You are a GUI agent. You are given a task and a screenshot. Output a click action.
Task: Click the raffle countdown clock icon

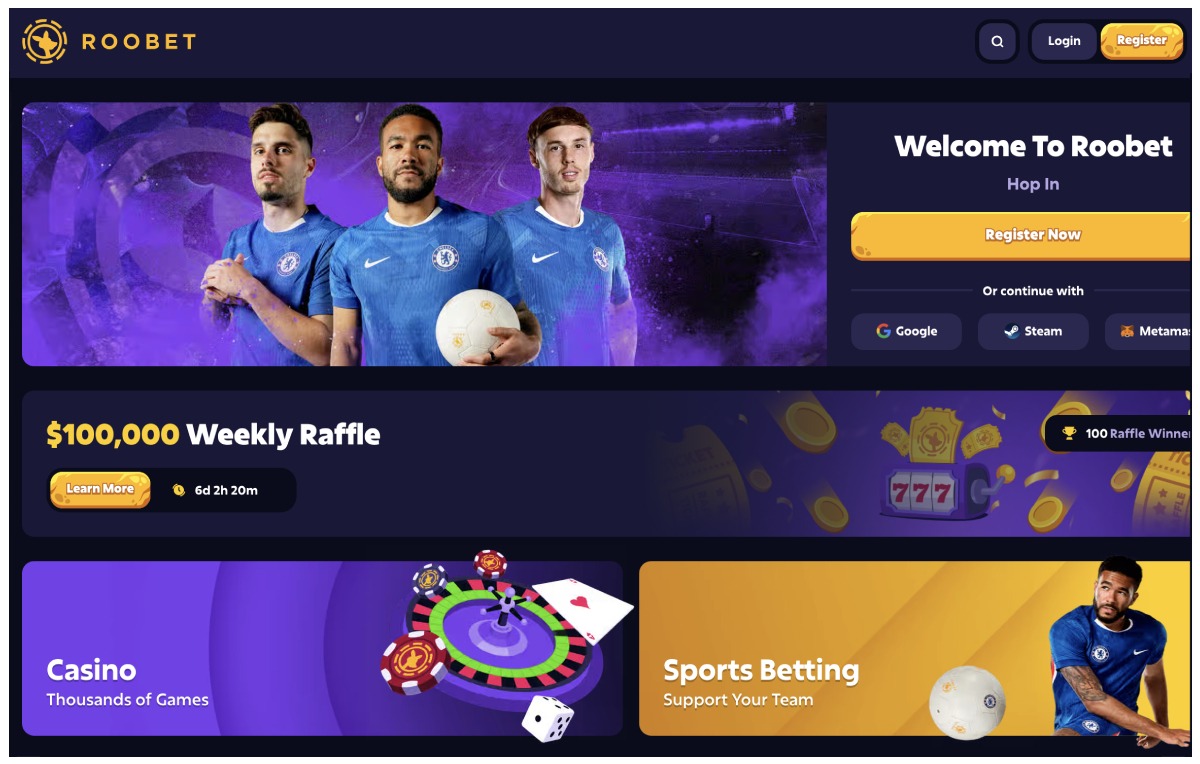pyautogui.click(x=179, y=490)
